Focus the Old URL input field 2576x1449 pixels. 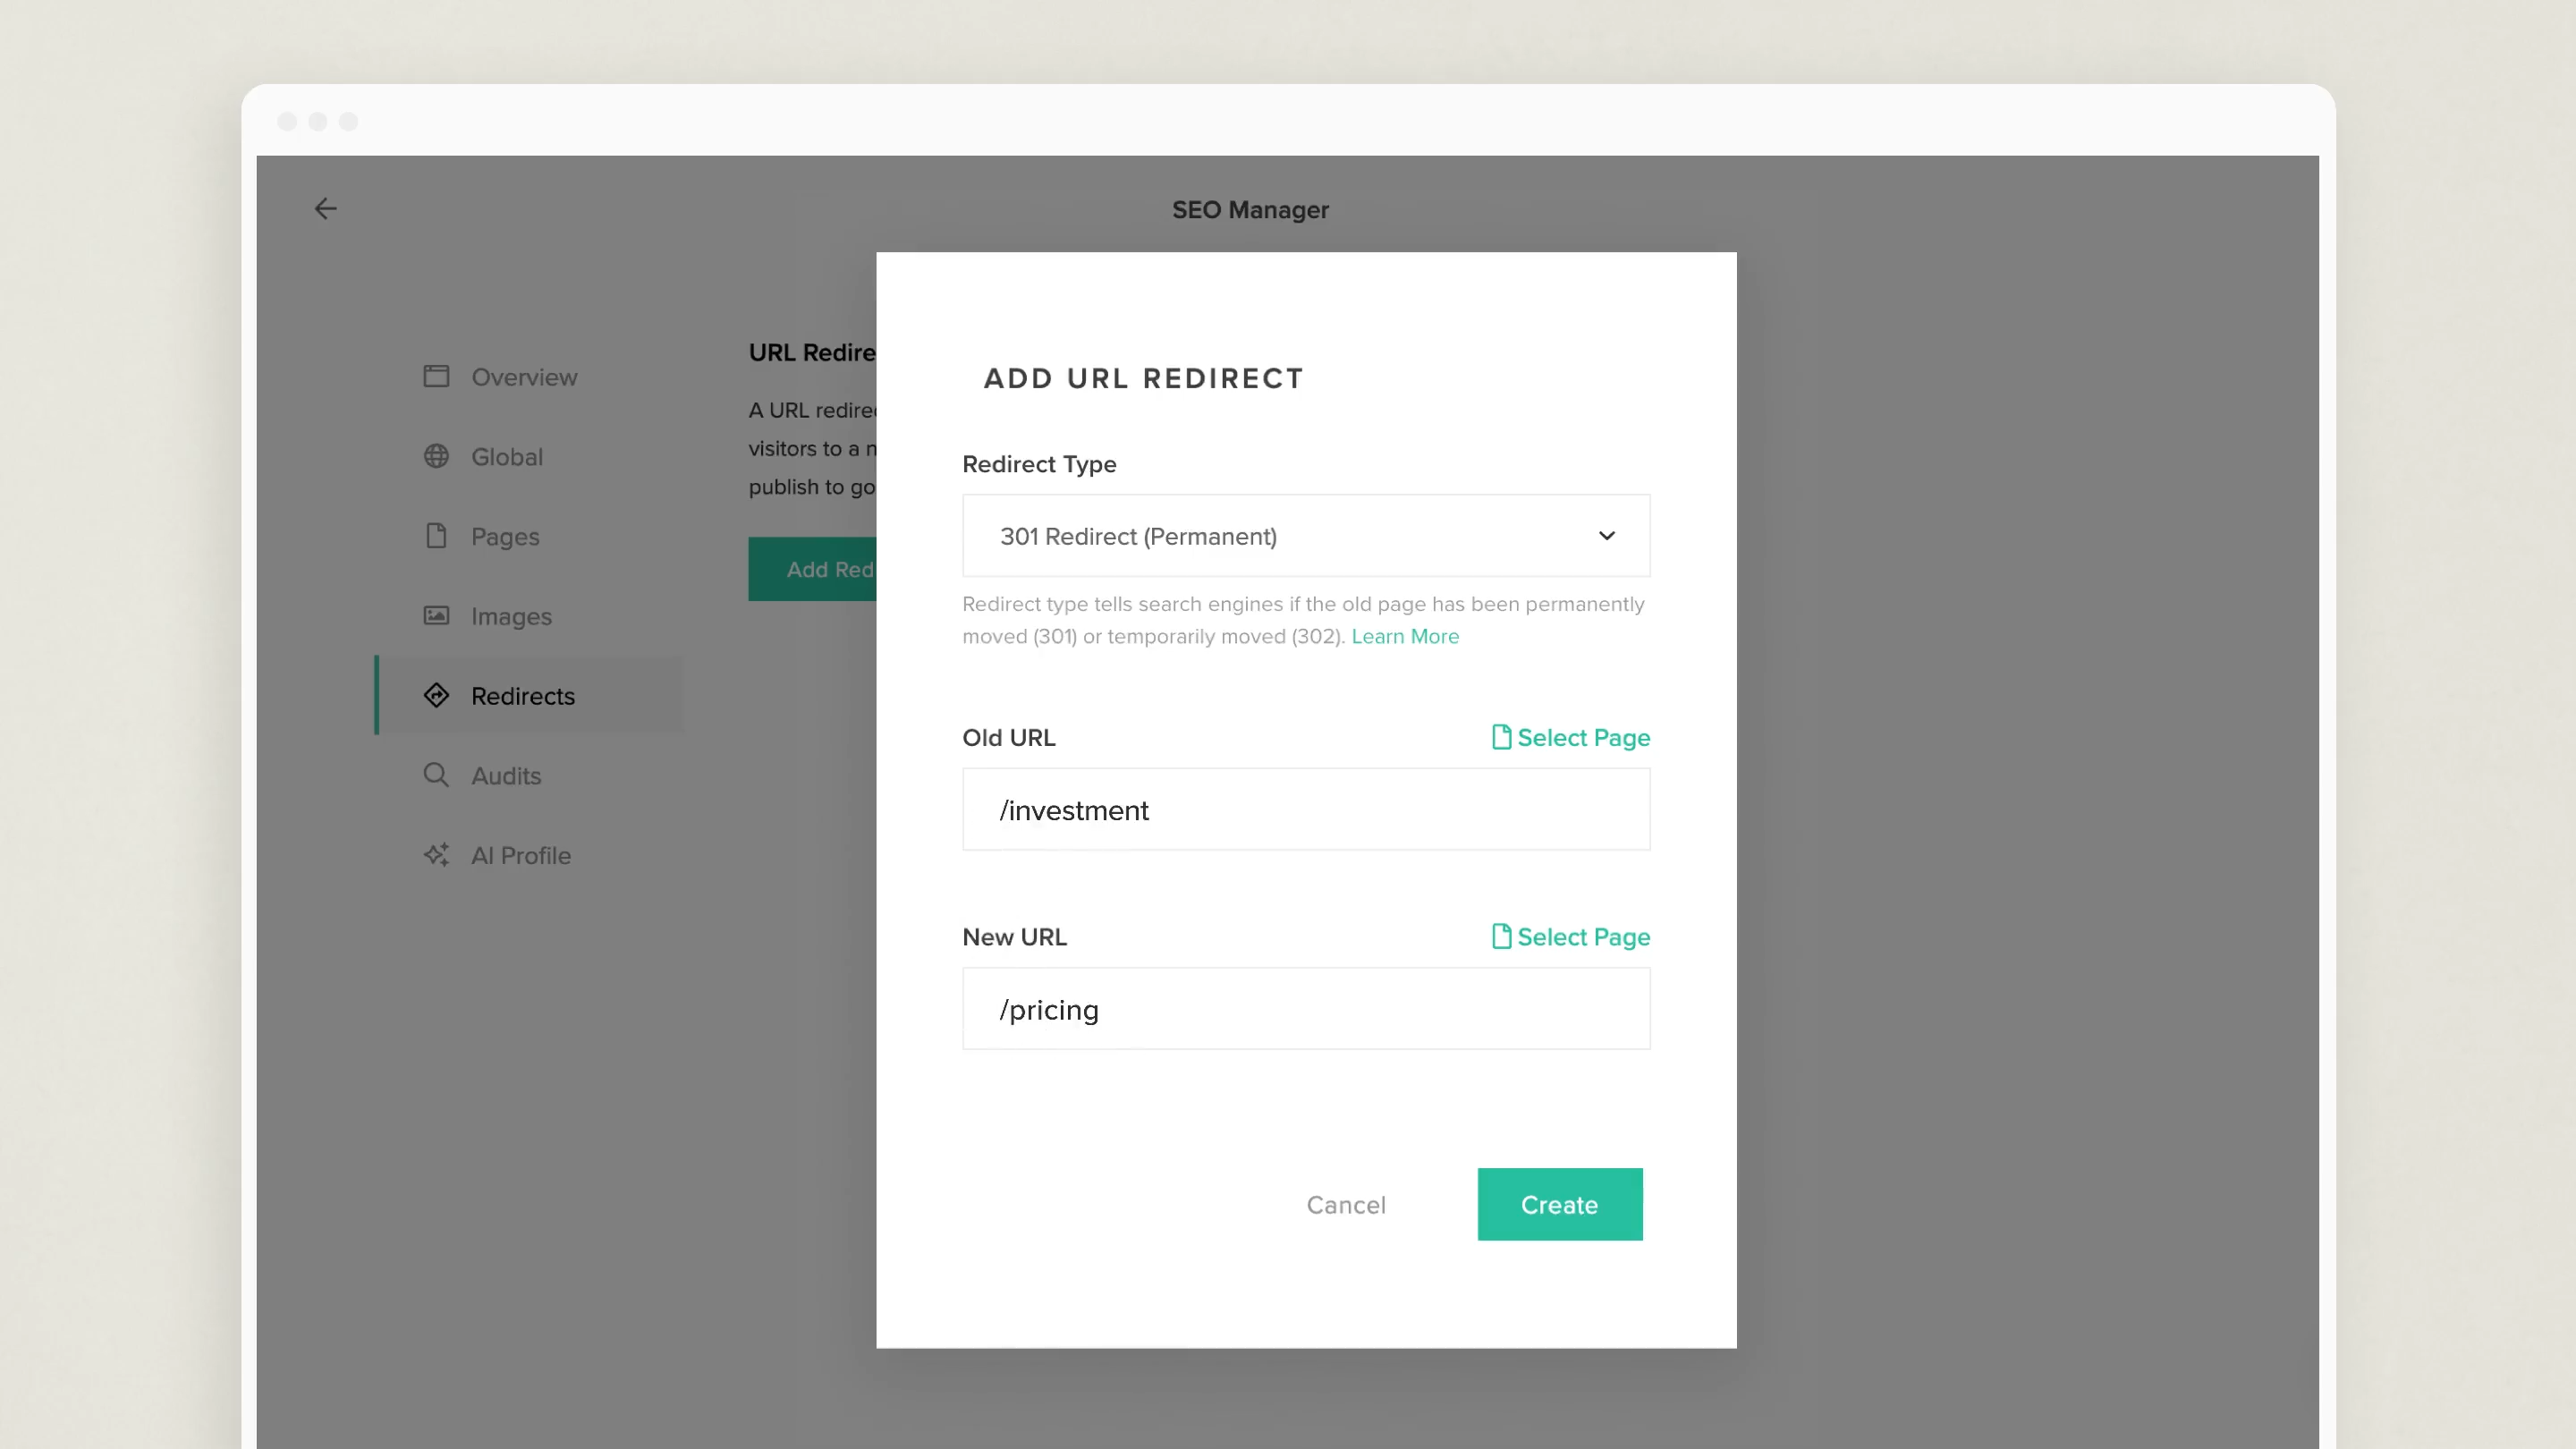[1305, 810]
